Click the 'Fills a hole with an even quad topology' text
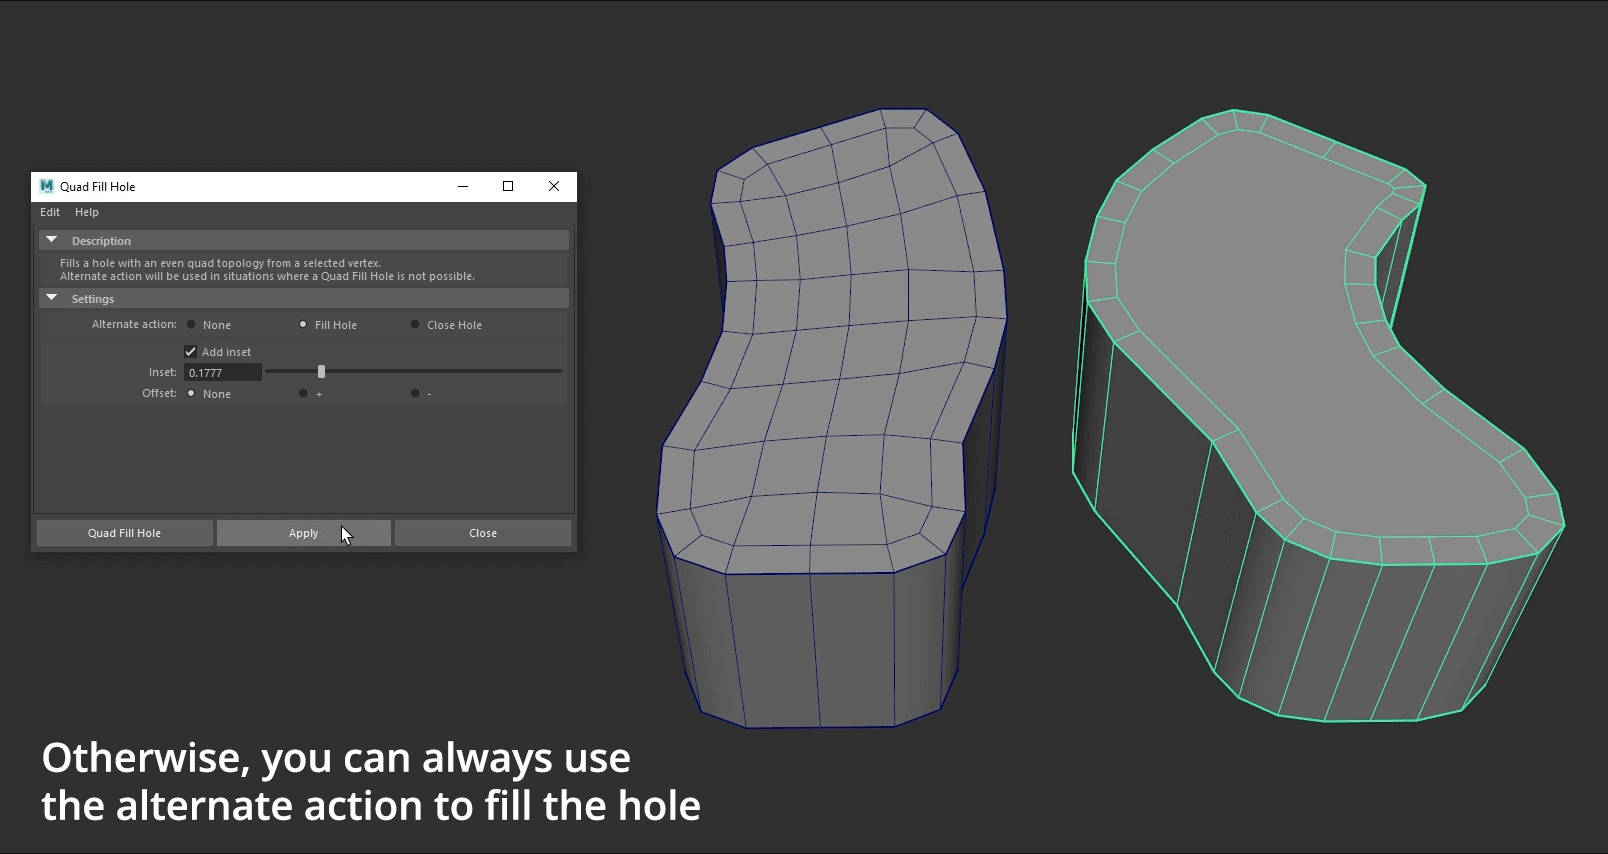Screen dimensions: 1608x854 pyautogui.click(x=220, y=263)
